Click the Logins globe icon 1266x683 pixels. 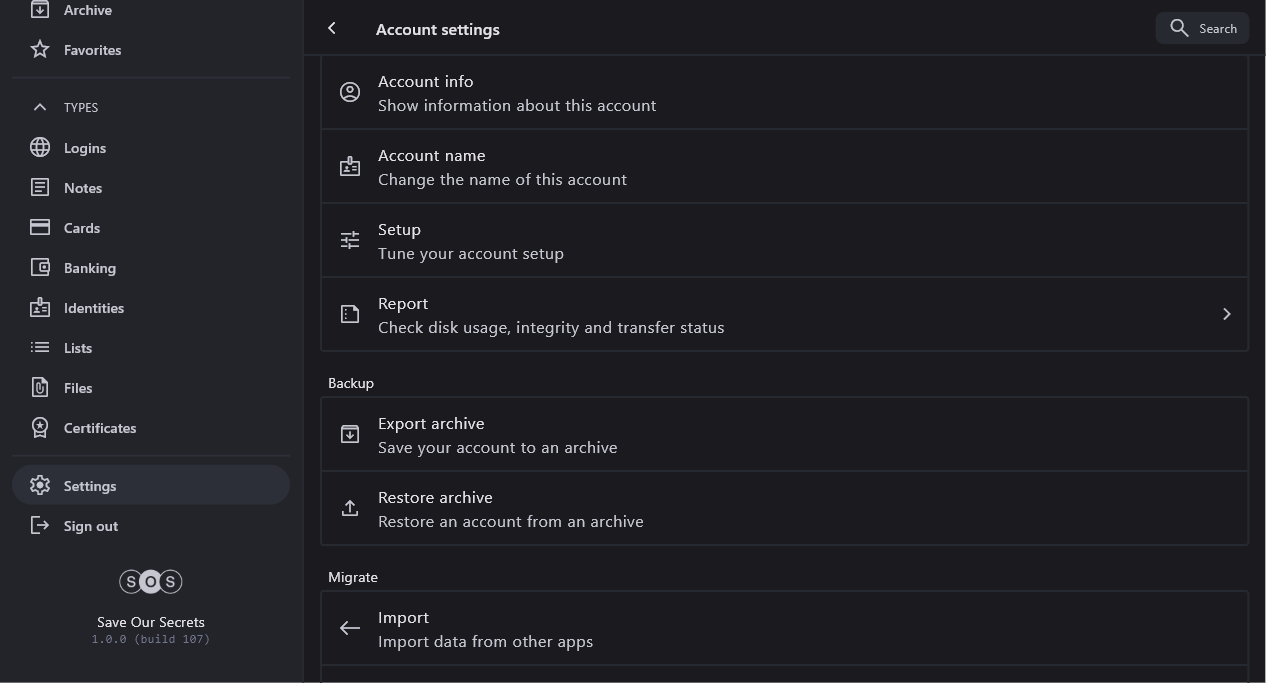click(40, 148)
